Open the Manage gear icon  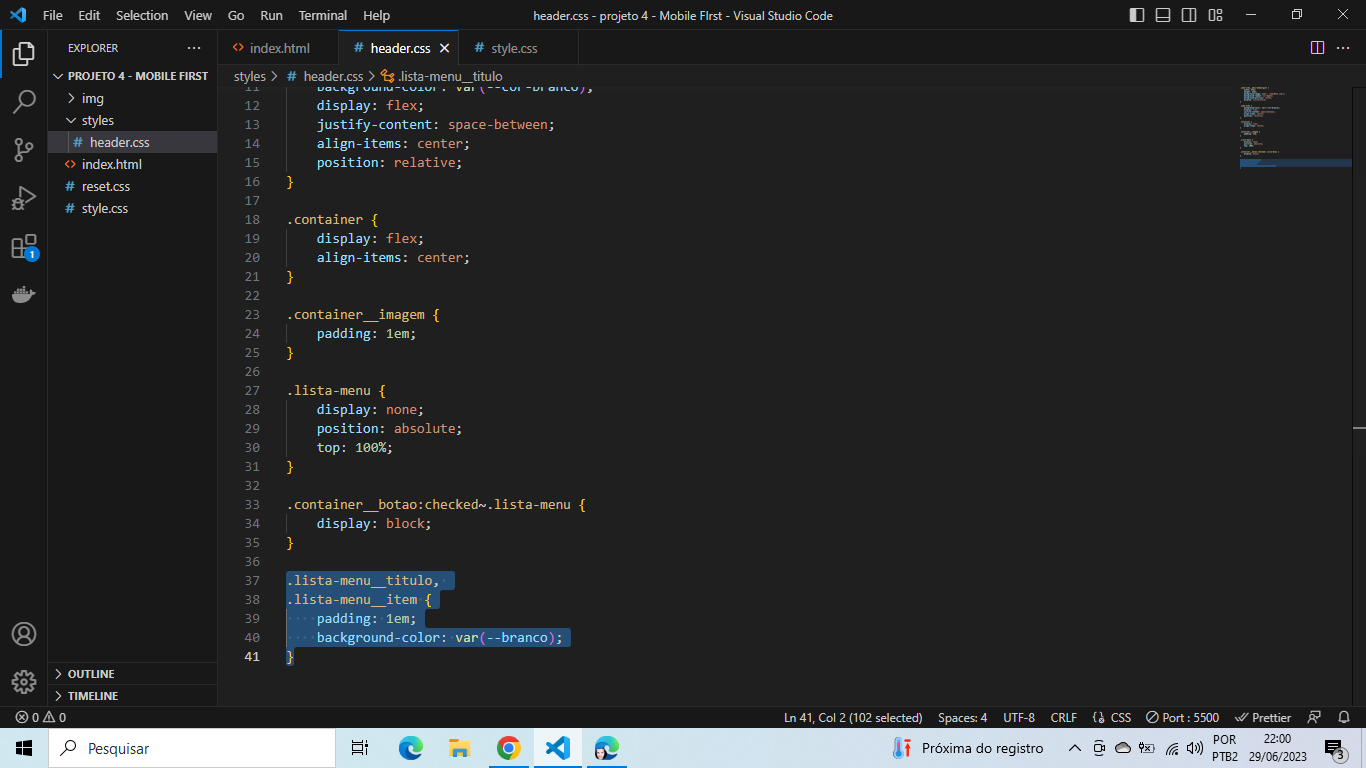click(x=24, y=682)
